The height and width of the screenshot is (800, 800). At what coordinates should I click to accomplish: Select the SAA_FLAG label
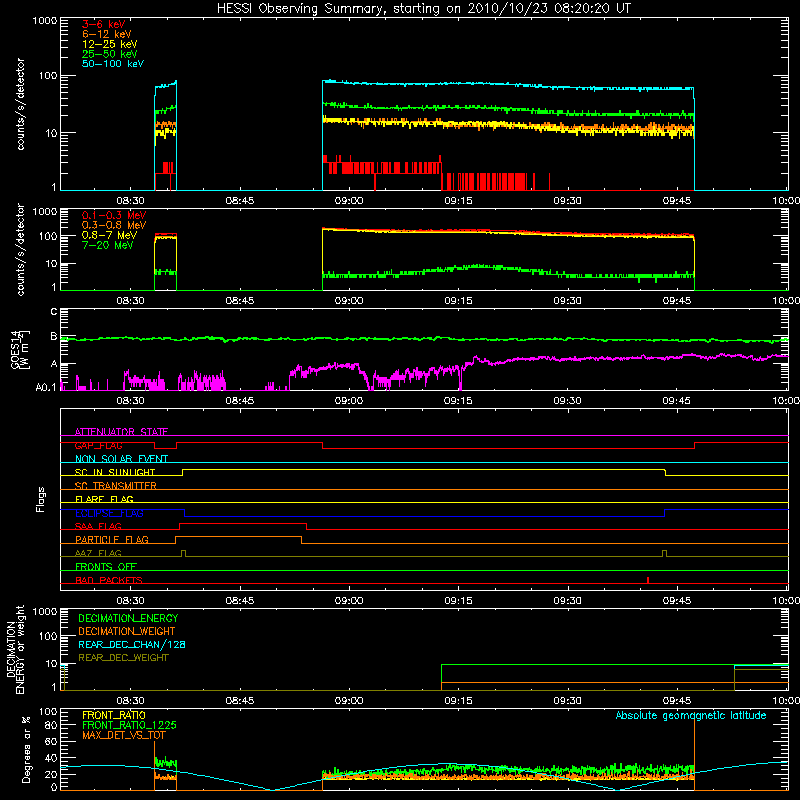[98, 526]
